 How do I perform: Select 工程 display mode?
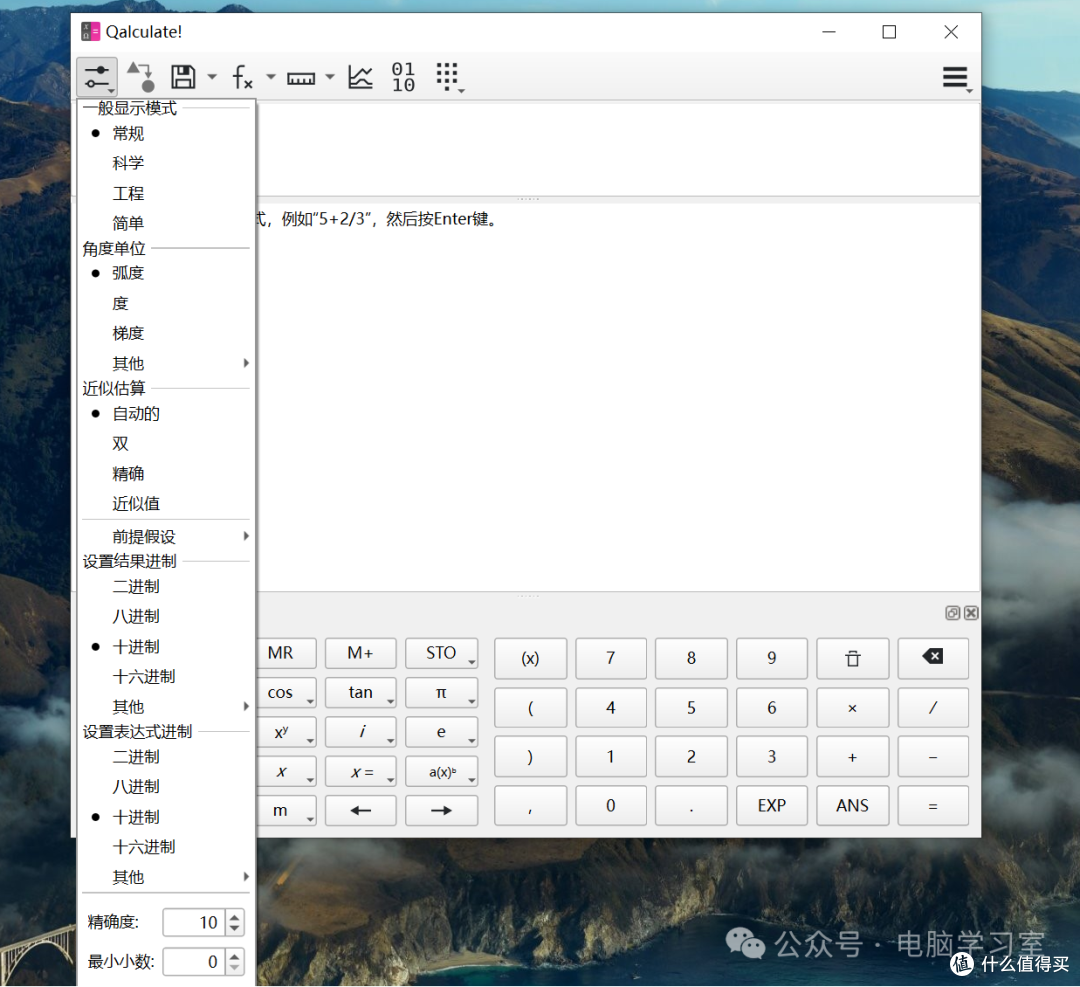pos(166,194)
